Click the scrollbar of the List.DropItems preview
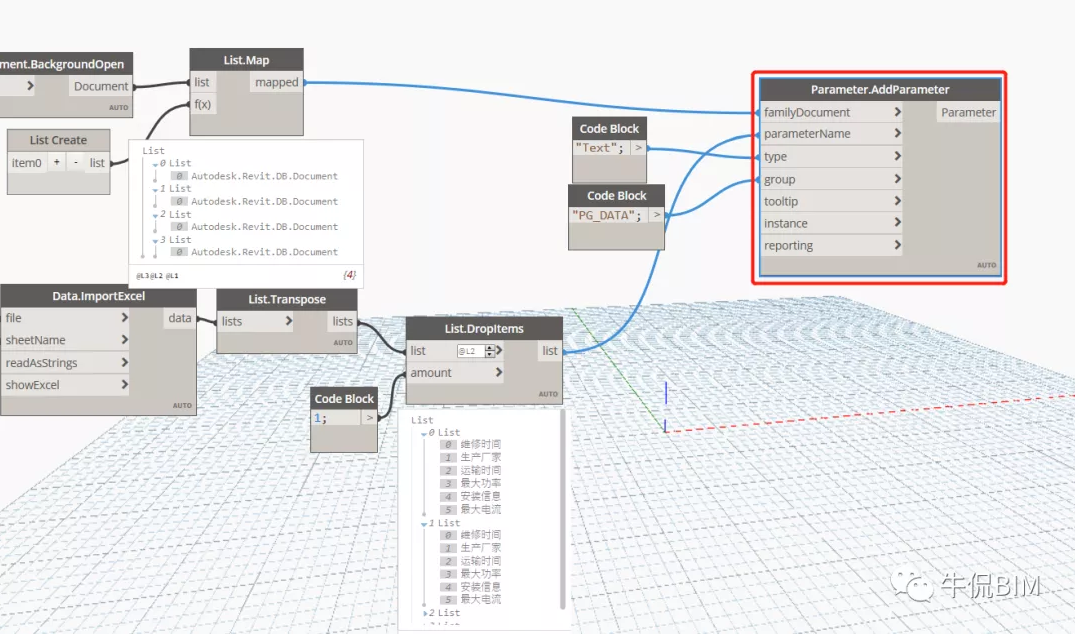Screen dimensions: 1075x634 561,510
